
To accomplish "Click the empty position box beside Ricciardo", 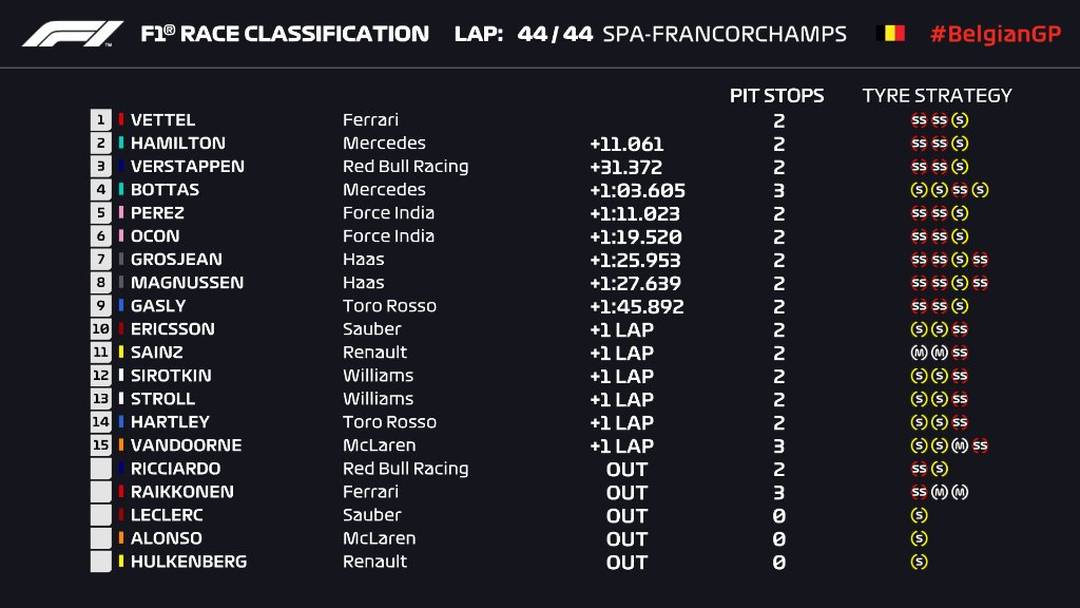I will [100, 468].
